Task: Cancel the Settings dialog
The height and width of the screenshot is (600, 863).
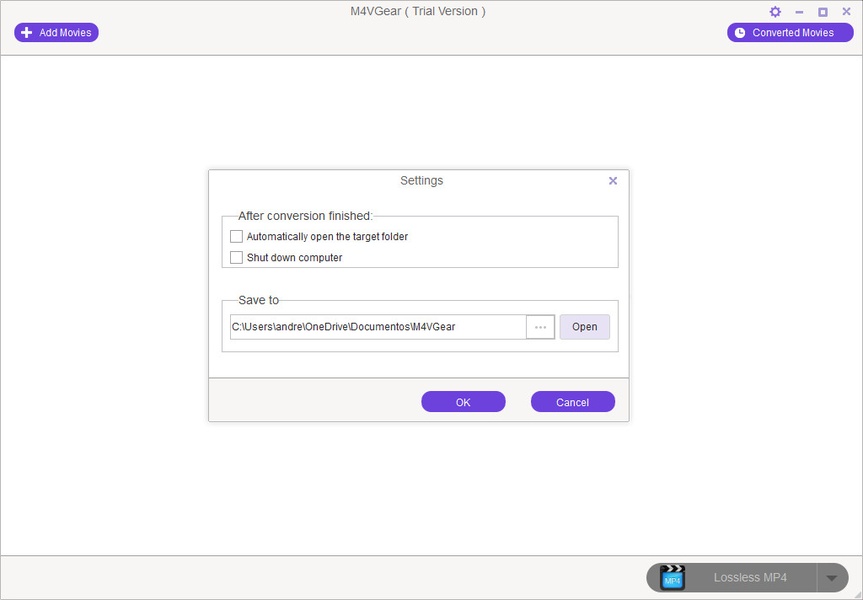Action: click(572, 402)
